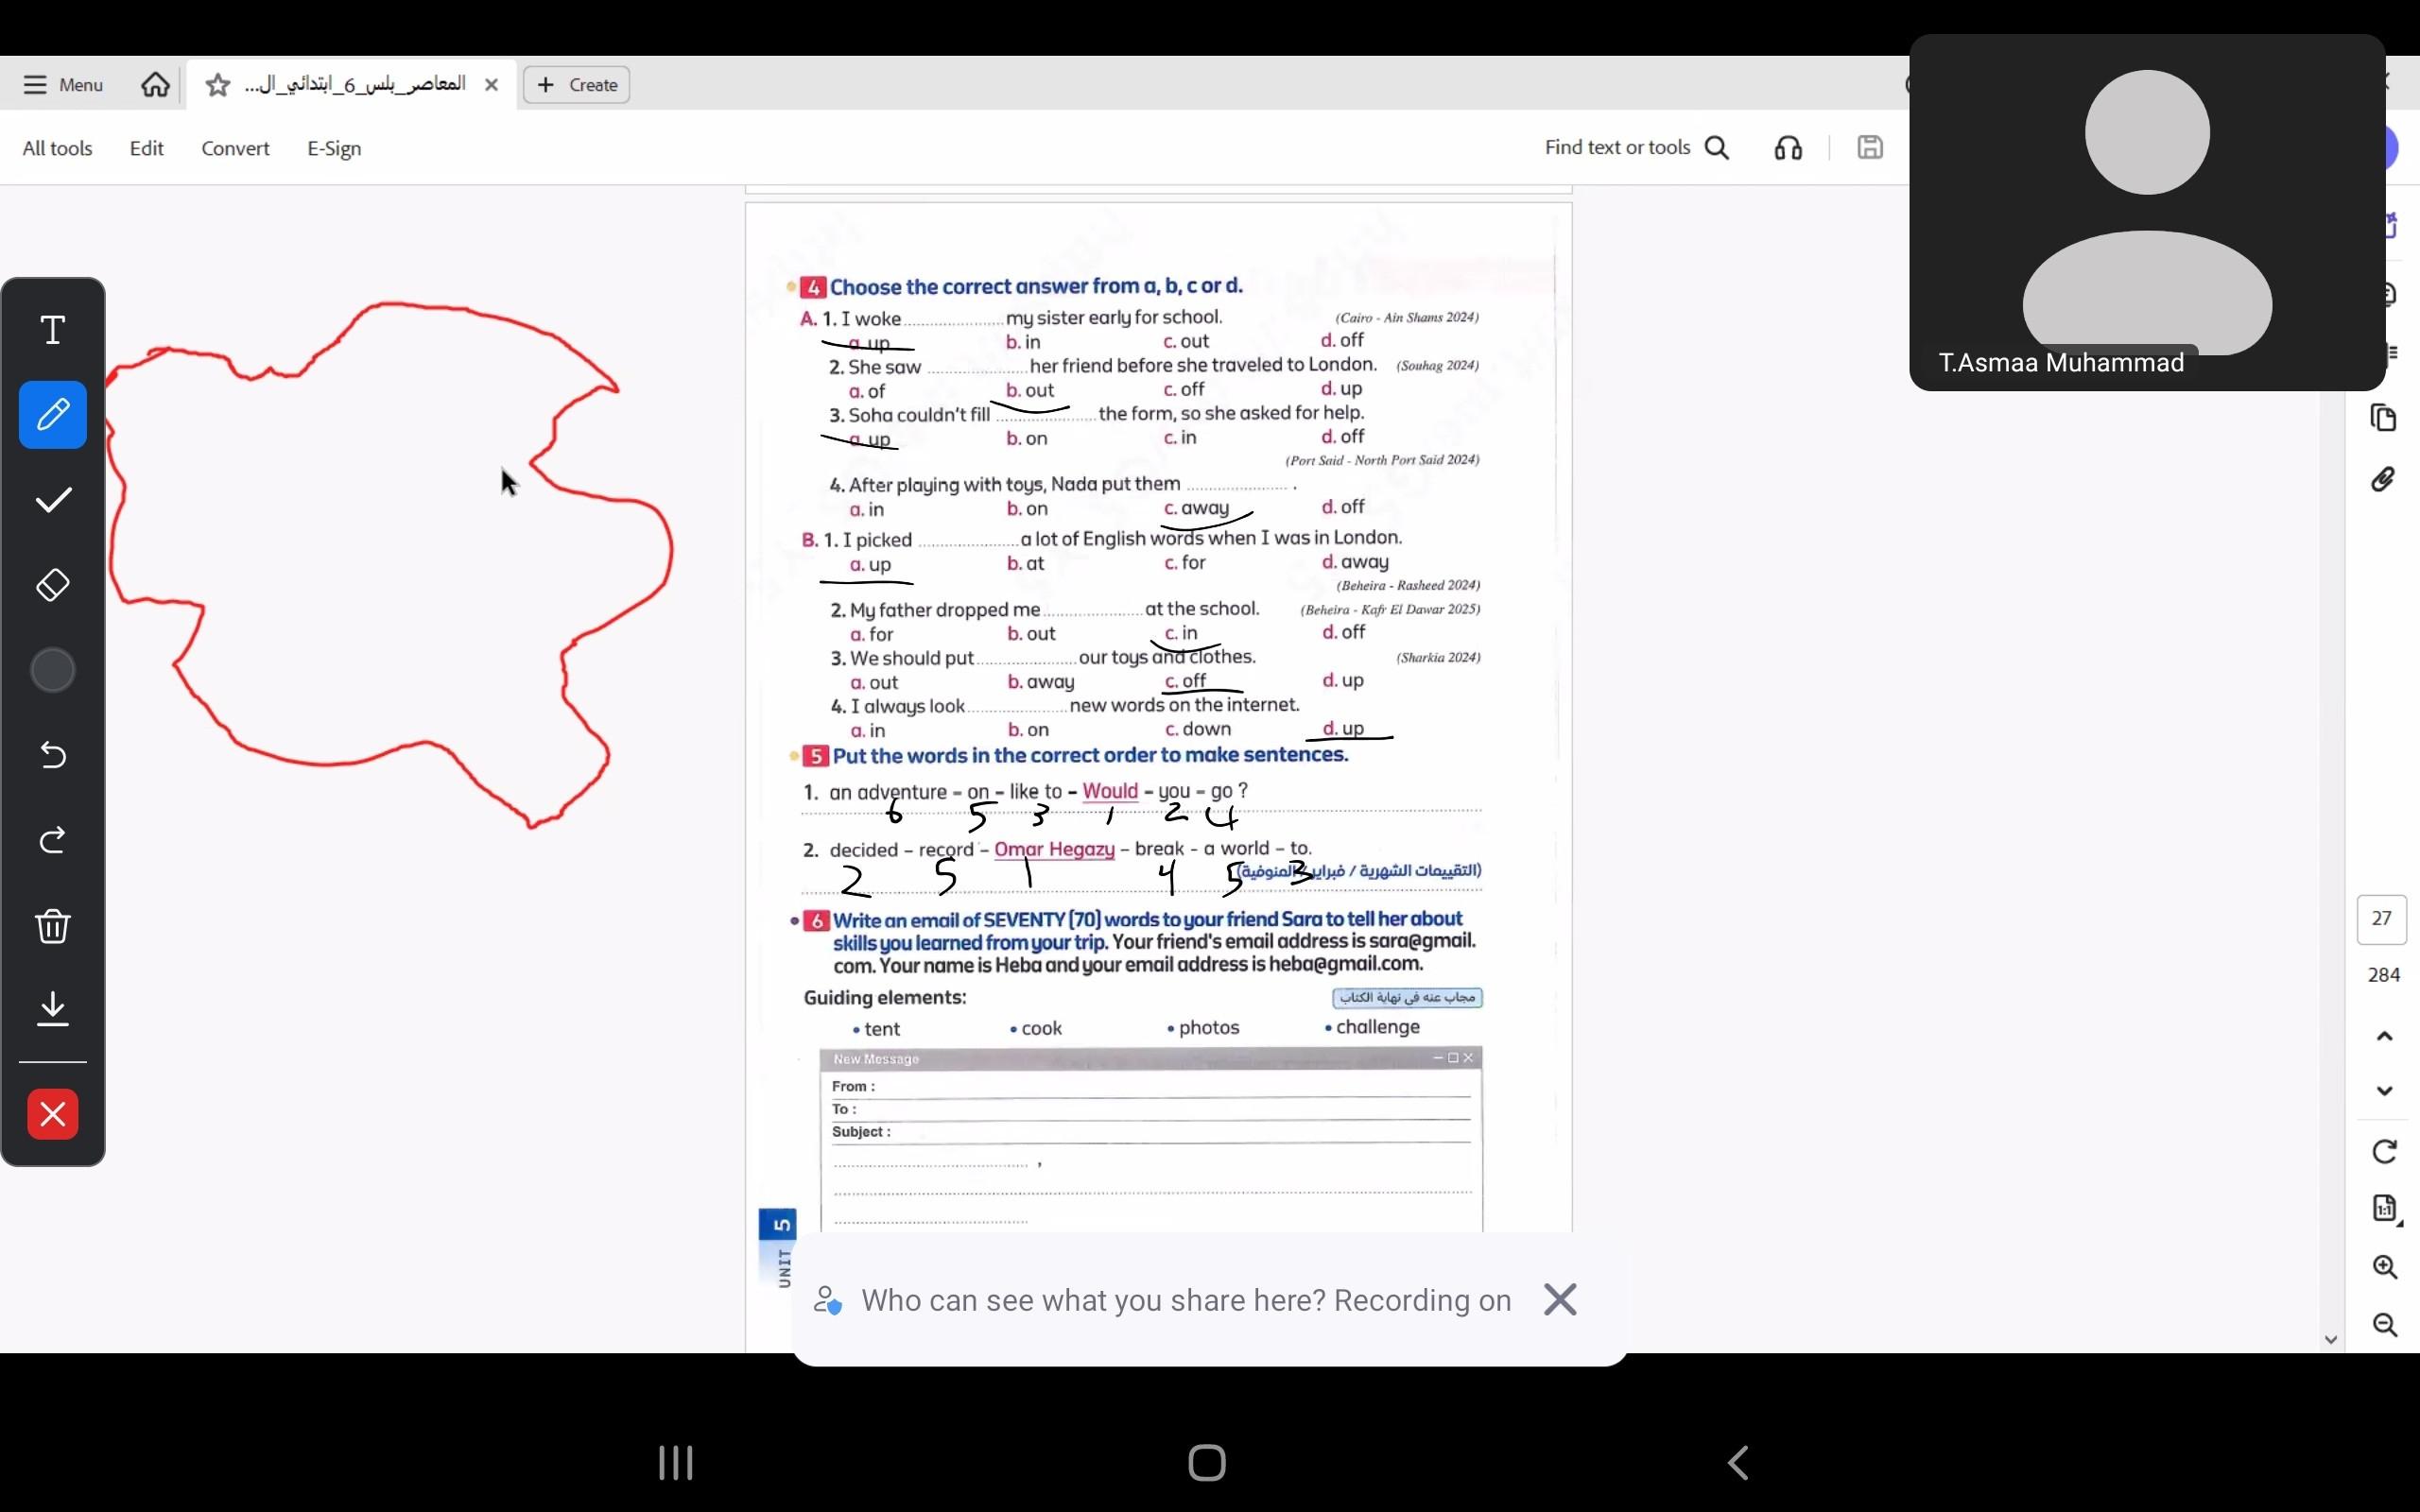Undo the last drawing stroke
The width and height of the screenshot is (2420, 1512).
click(53, 754)
